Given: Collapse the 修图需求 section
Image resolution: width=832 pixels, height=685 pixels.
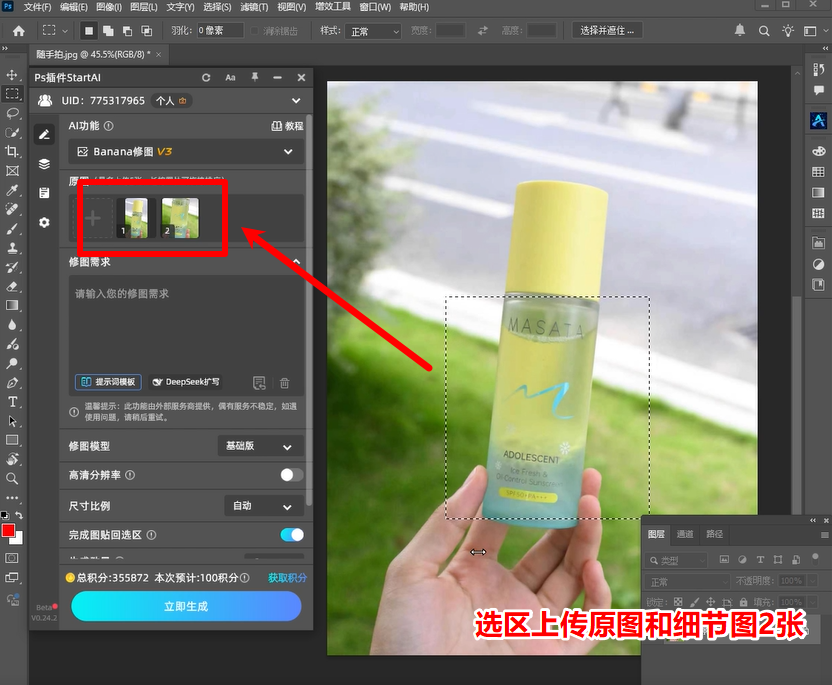Looking at the screenshot, I should point(297,262).
